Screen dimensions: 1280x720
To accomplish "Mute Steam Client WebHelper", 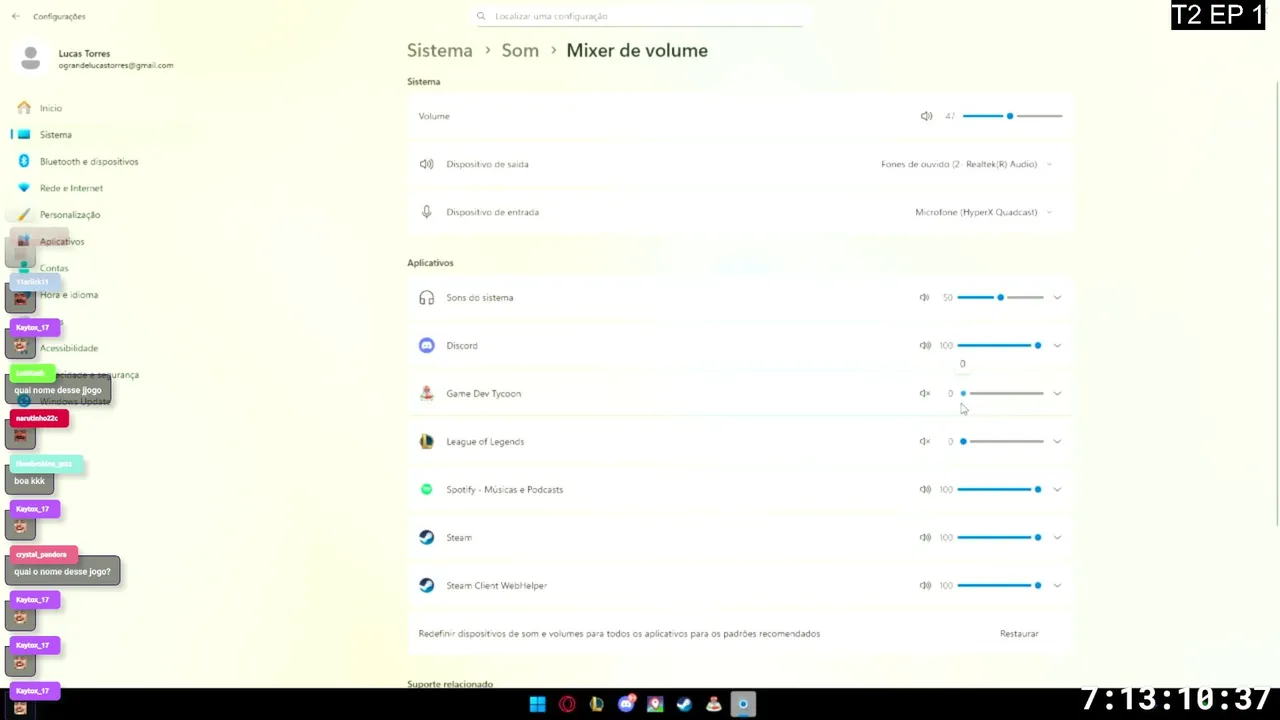I will tap(925, 585).
